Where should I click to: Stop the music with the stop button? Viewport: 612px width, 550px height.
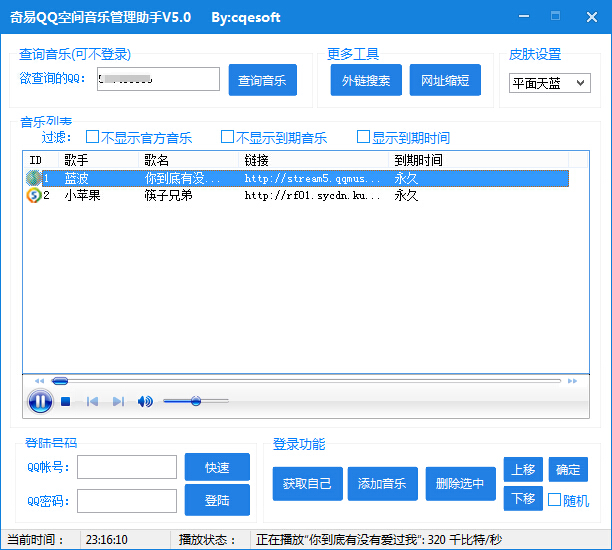[x=66, y=402]
